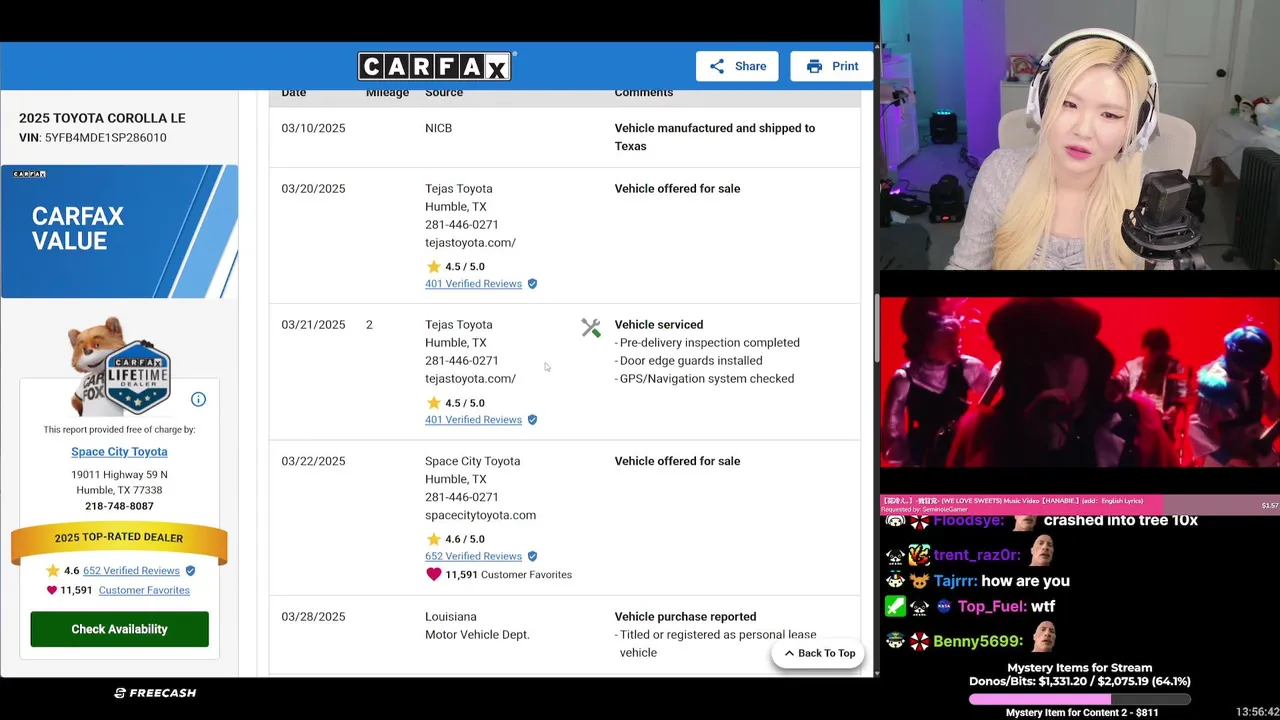Click Vehicle purchase reported text
The height and width of the screenshot is (720, 1280).
point(685,617)
